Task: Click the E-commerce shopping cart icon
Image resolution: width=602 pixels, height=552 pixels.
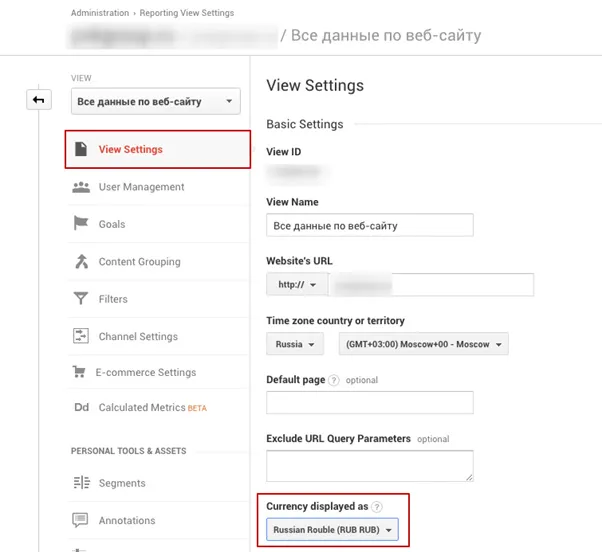Action: [x=79, y=372]
